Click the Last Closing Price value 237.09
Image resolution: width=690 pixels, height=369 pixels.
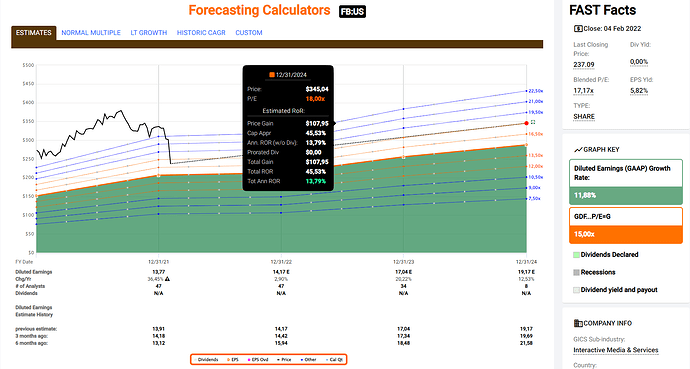point(584,65)
